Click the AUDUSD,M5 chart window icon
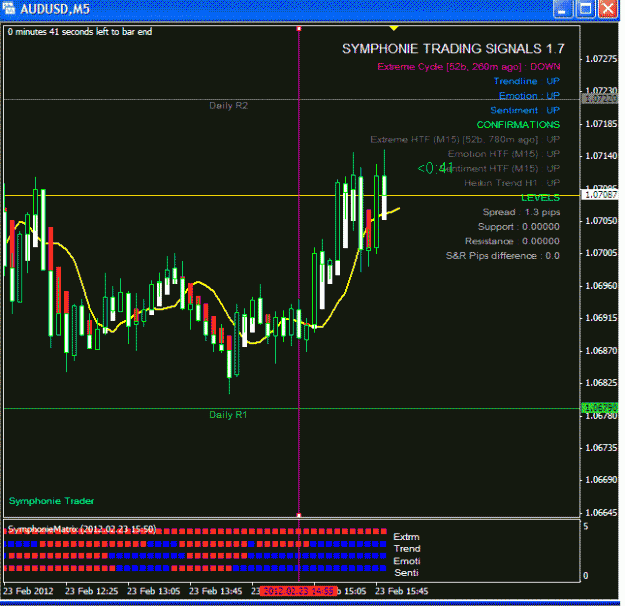Image resolution: width=625 pixels, height=606 pixels. point(9,9)
